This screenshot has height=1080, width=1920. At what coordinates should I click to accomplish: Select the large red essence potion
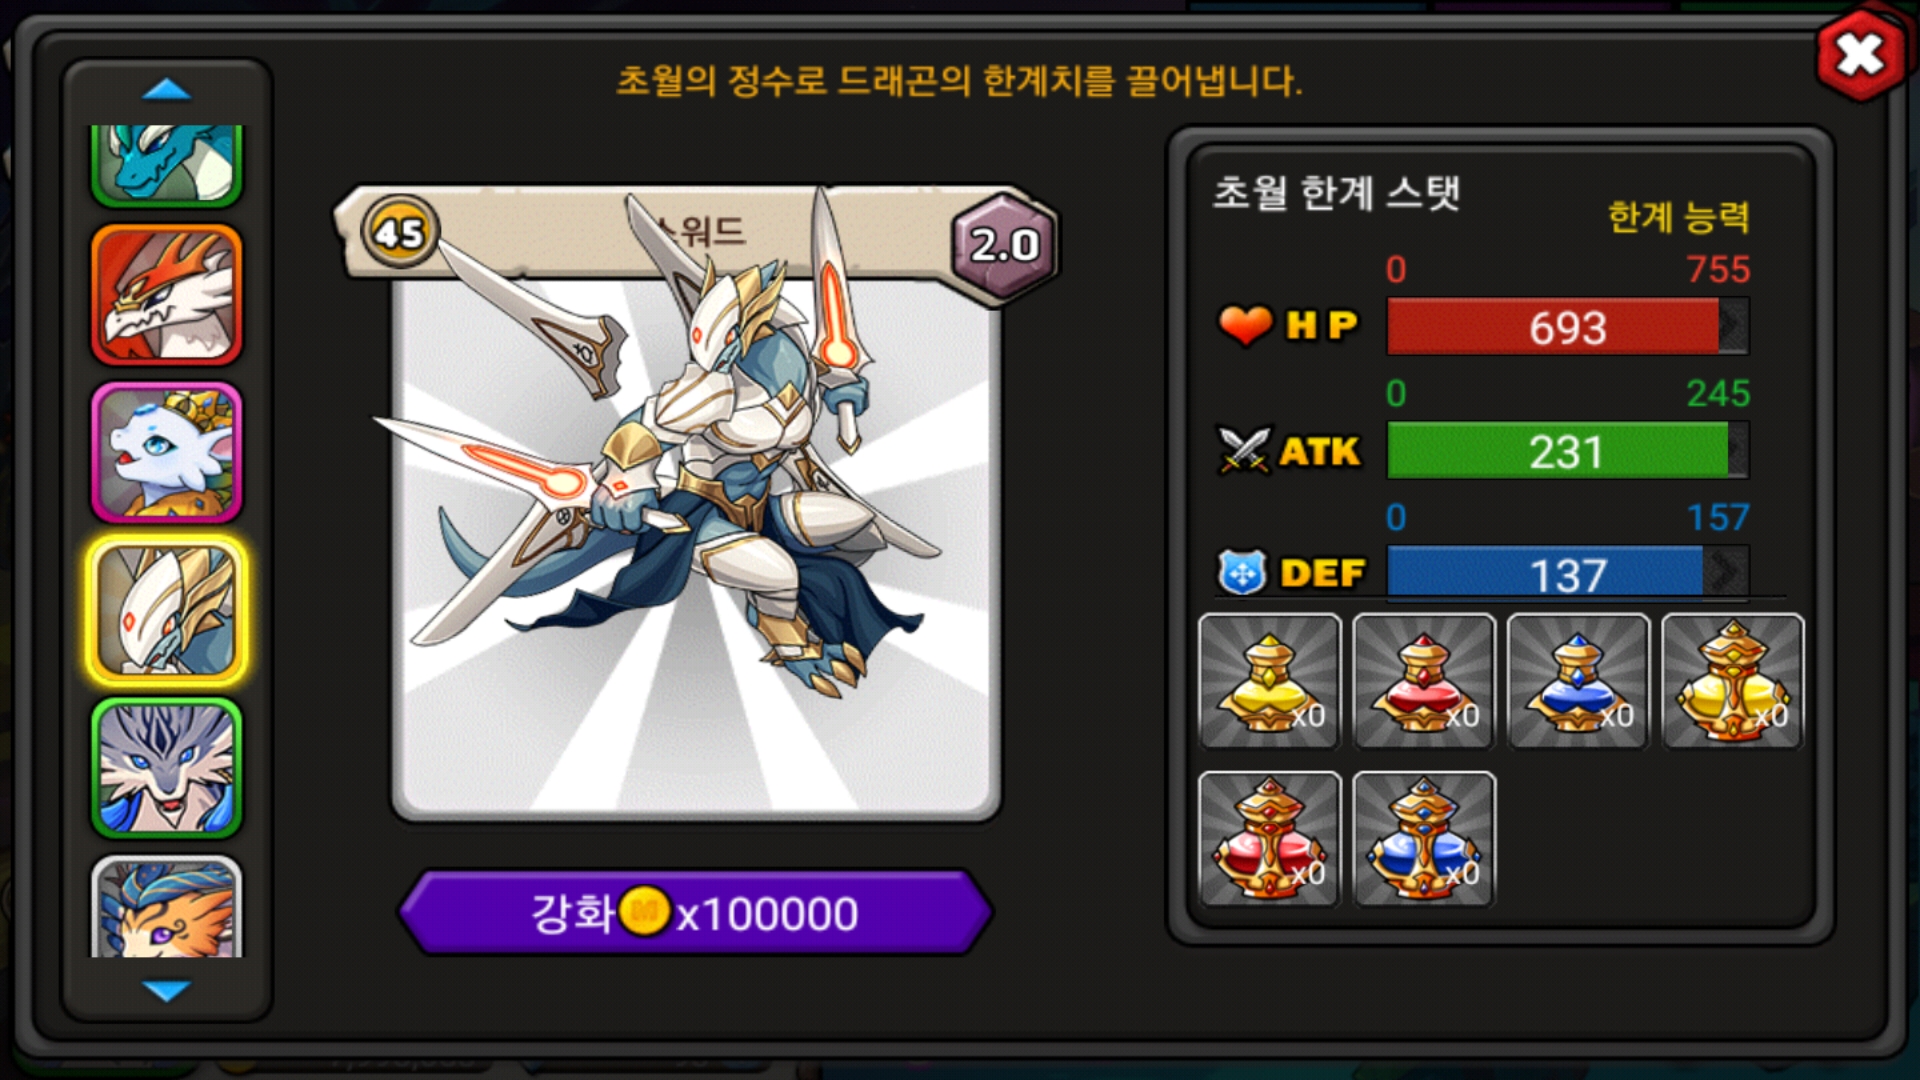(x=1269, y=839)
